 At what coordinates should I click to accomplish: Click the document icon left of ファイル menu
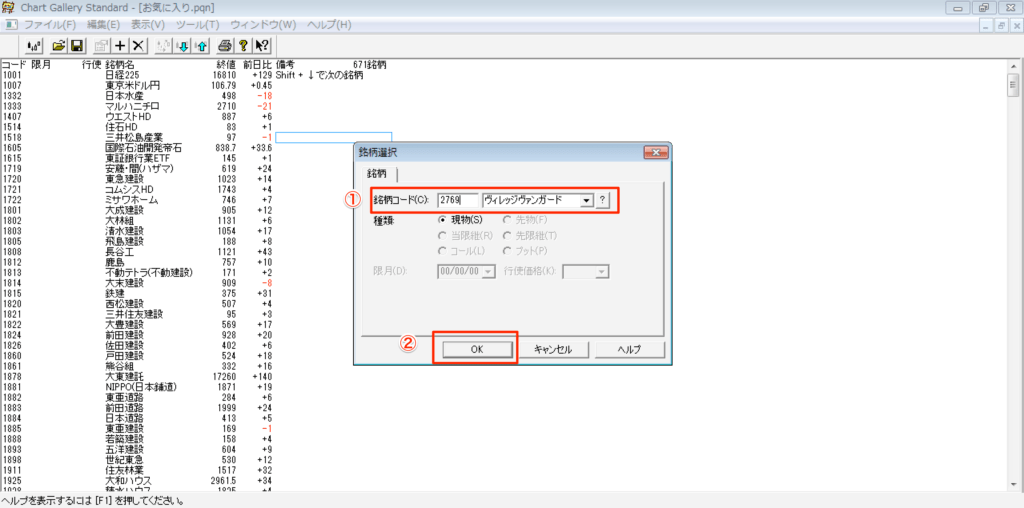click(x=12, y=25)
